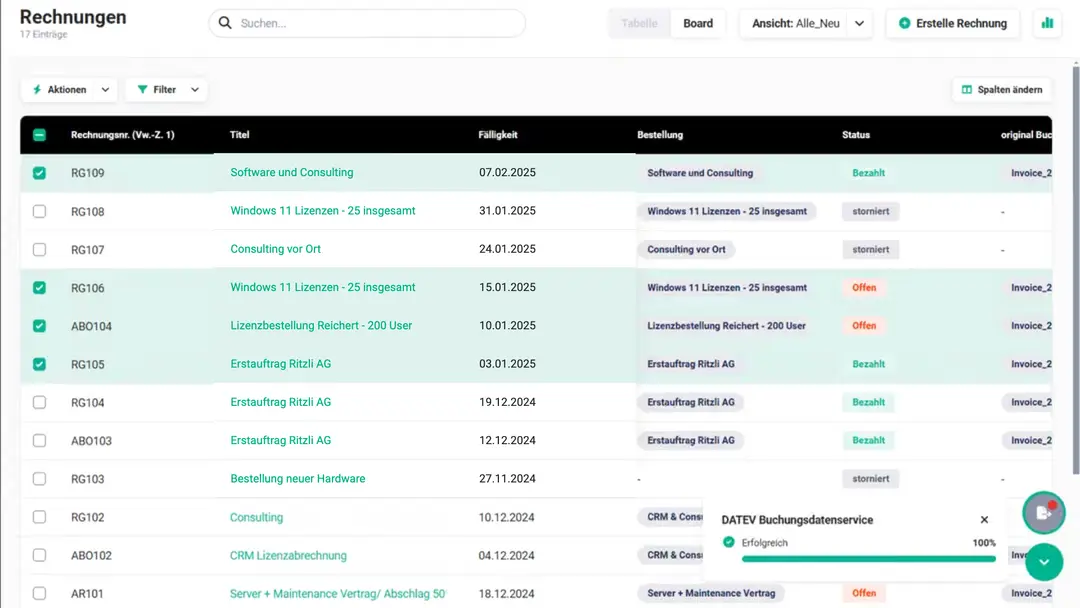The width and height of the screenshot is (1080, 608).
Task: Open the Consulting vor Ort invoice link
Action: point(276,249)
